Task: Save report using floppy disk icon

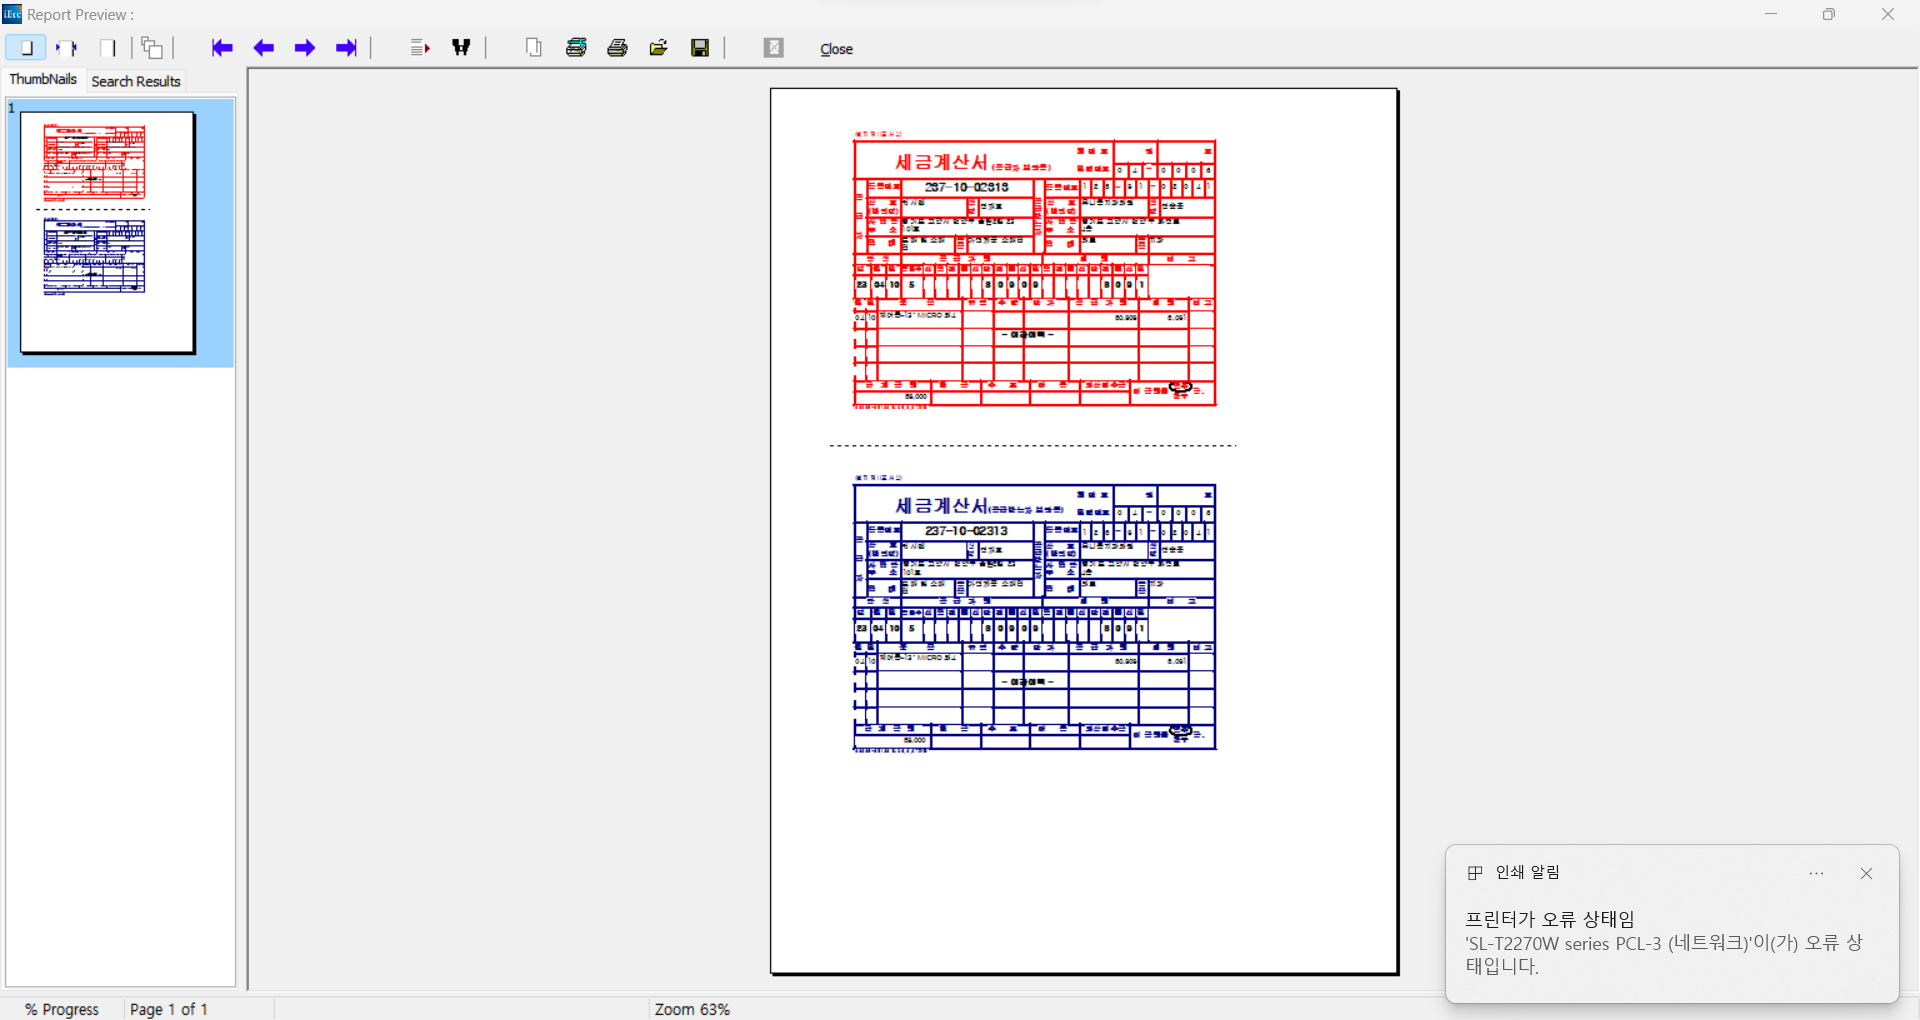Action: [x=700, y=48]
